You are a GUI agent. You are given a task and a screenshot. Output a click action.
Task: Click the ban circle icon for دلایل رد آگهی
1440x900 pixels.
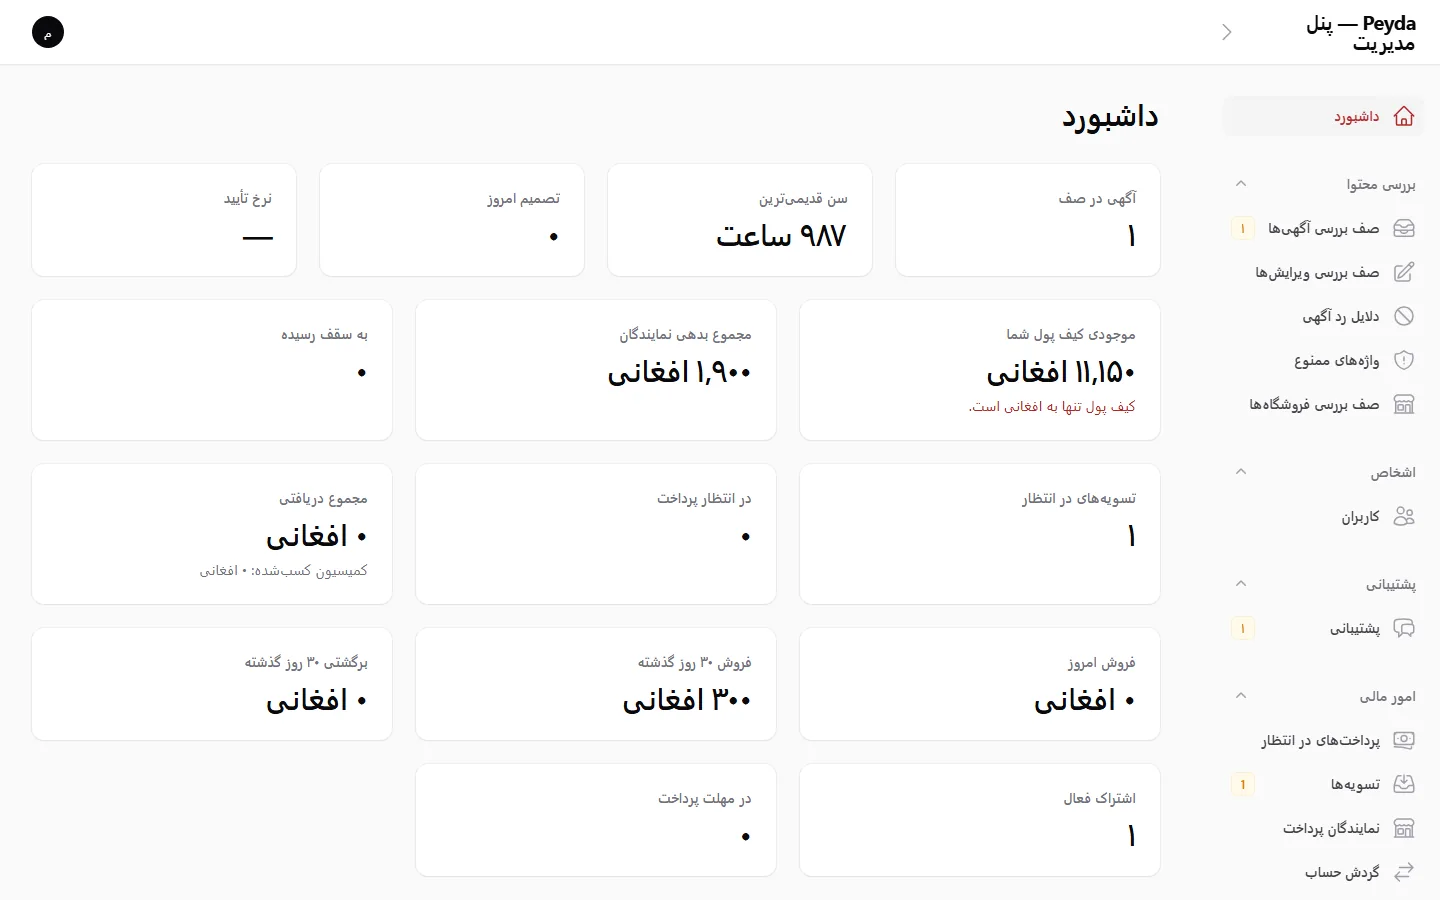click(1404, 317)
